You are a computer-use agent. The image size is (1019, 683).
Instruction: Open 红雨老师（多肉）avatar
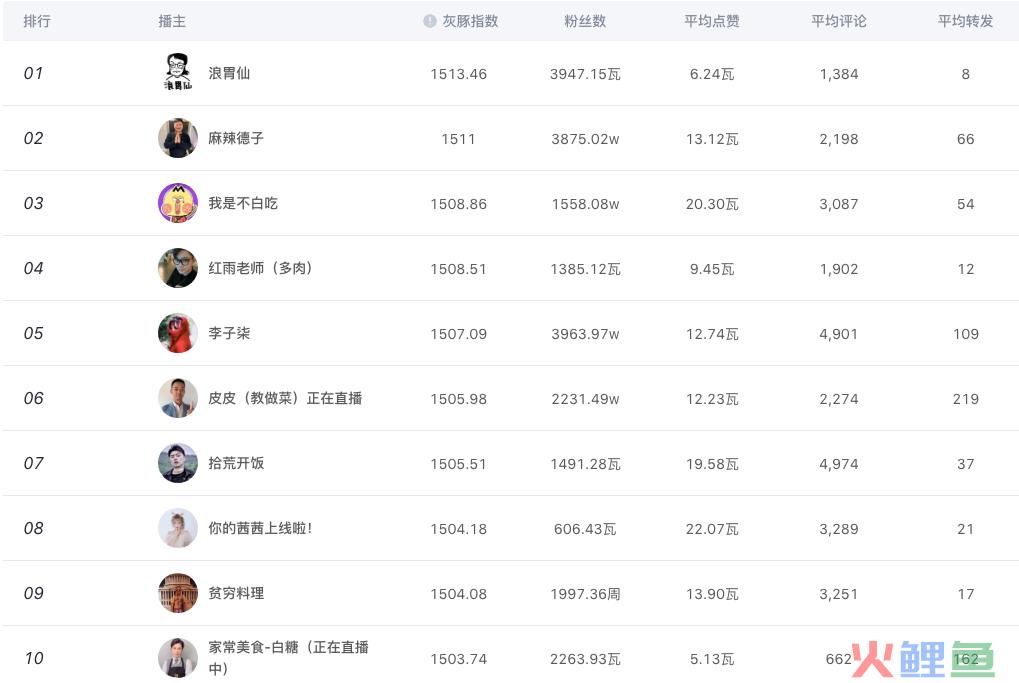point(177,268)
